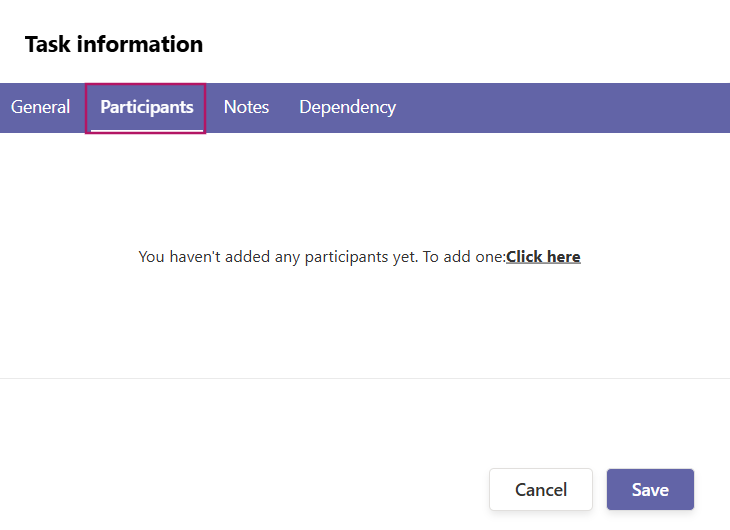Save the task information
730x530 pixels.
click(650, 490)
